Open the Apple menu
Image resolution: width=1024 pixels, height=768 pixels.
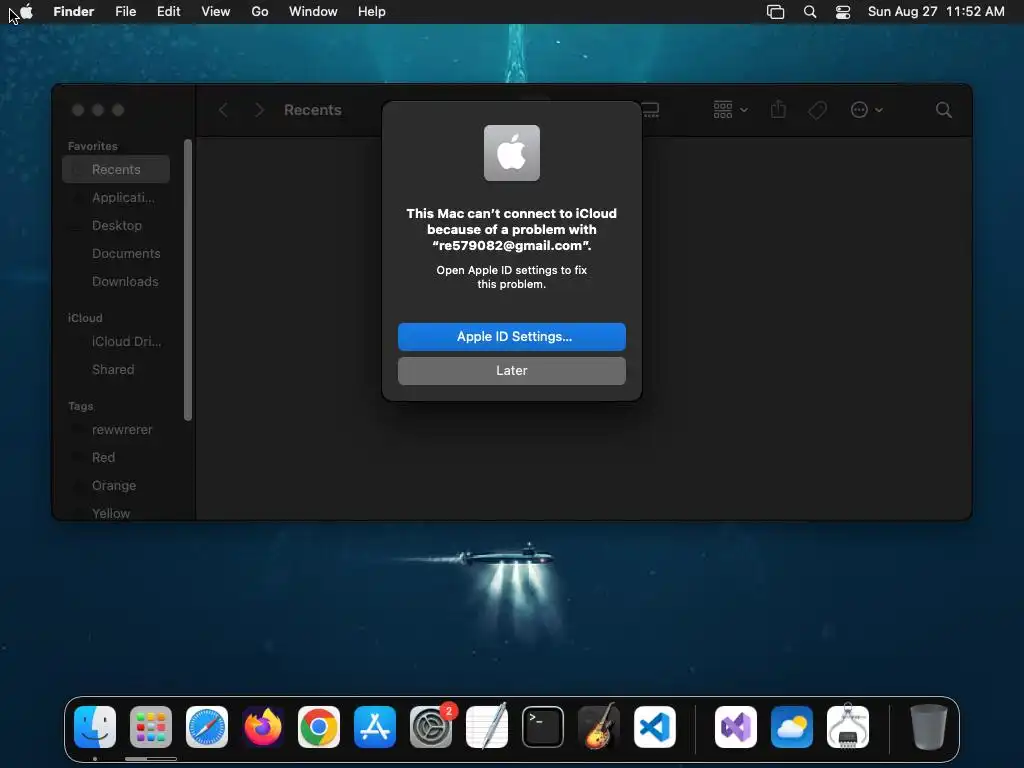pyautogui.click(x=26, y=12)
